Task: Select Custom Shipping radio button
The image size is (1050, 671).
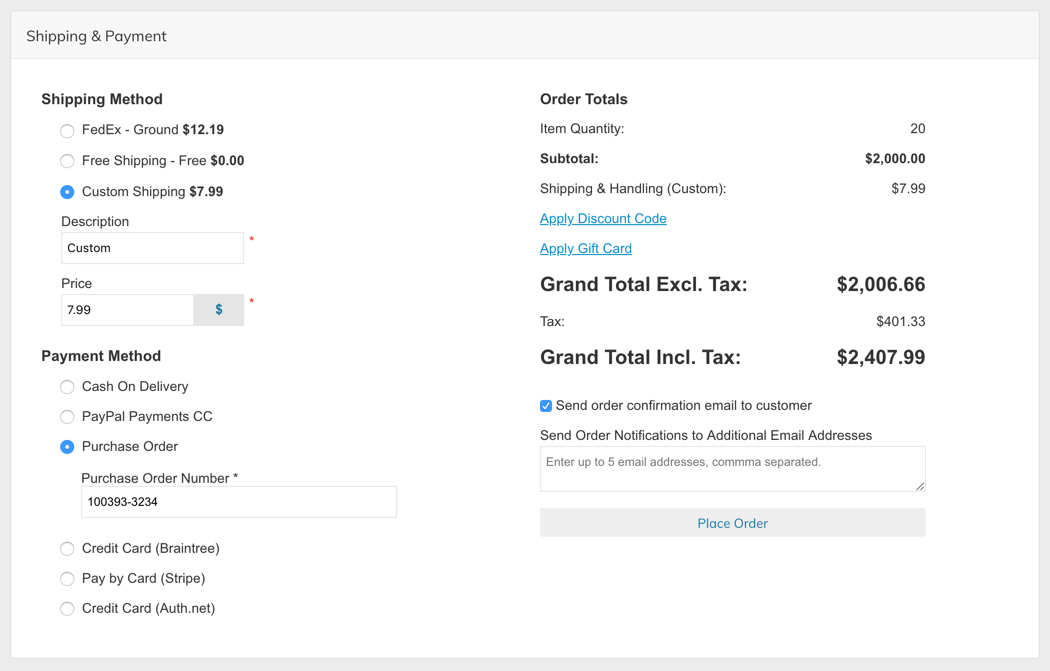Action: tap(67, 192)
